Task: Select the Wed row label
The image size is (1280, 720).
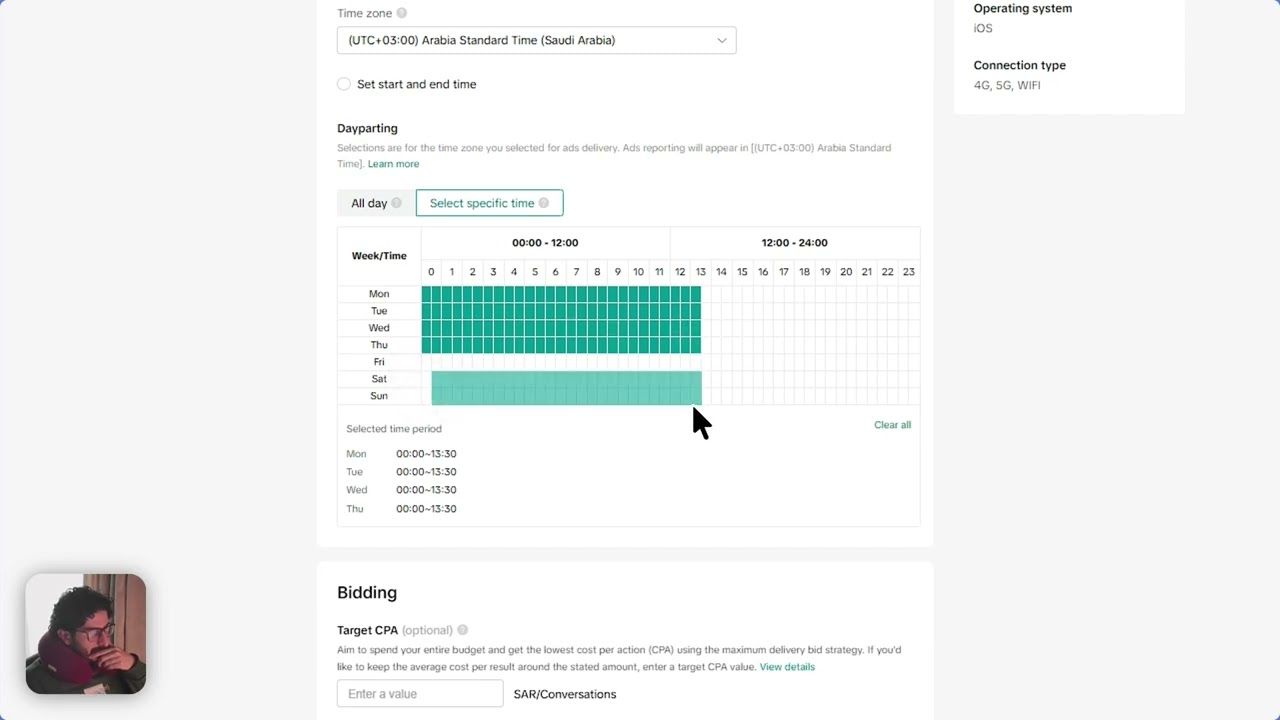Action: [x=379, y=328]
